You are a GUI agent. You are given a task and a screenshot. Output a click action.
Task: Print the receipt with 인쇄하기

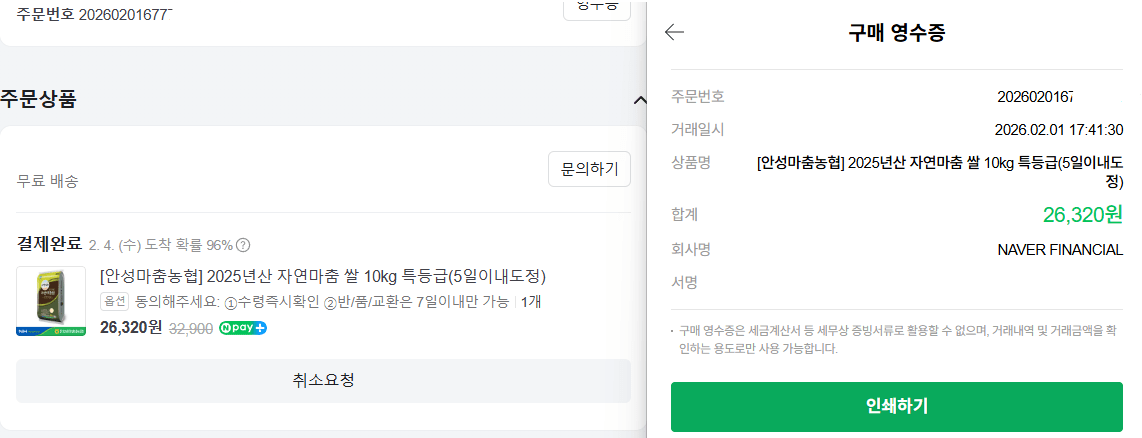(897, 406)
